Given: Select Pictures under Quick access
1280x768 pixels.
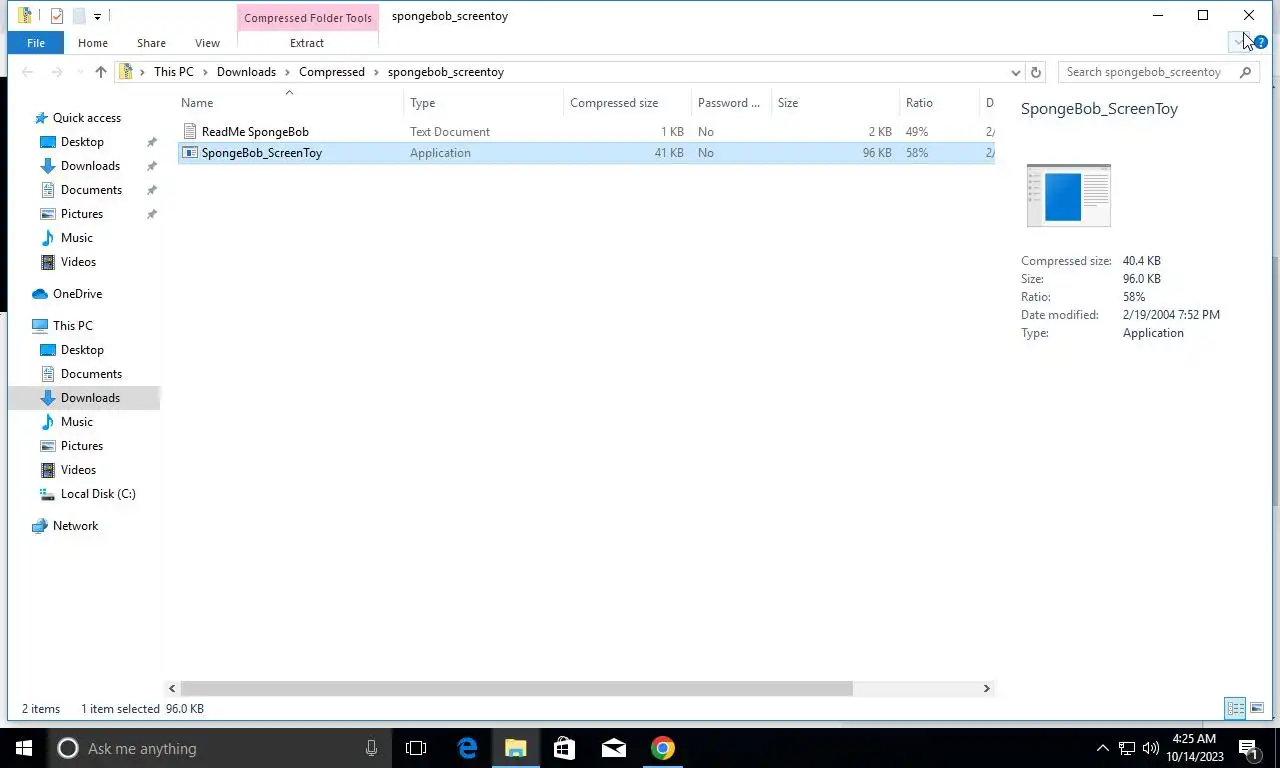Looking at the screenshot, I should (82, 214).
